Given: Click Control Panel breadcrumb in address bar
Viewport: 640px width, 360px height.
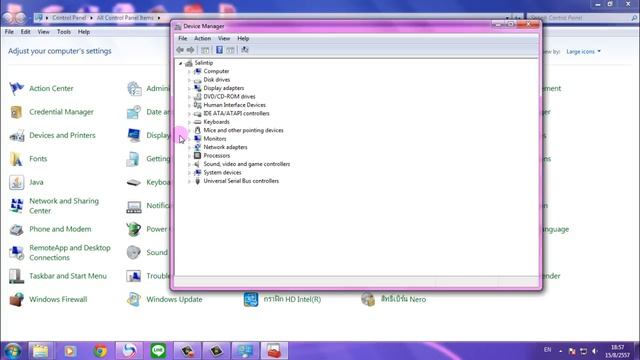Looking at the screenshot, I should coord(69,18).
